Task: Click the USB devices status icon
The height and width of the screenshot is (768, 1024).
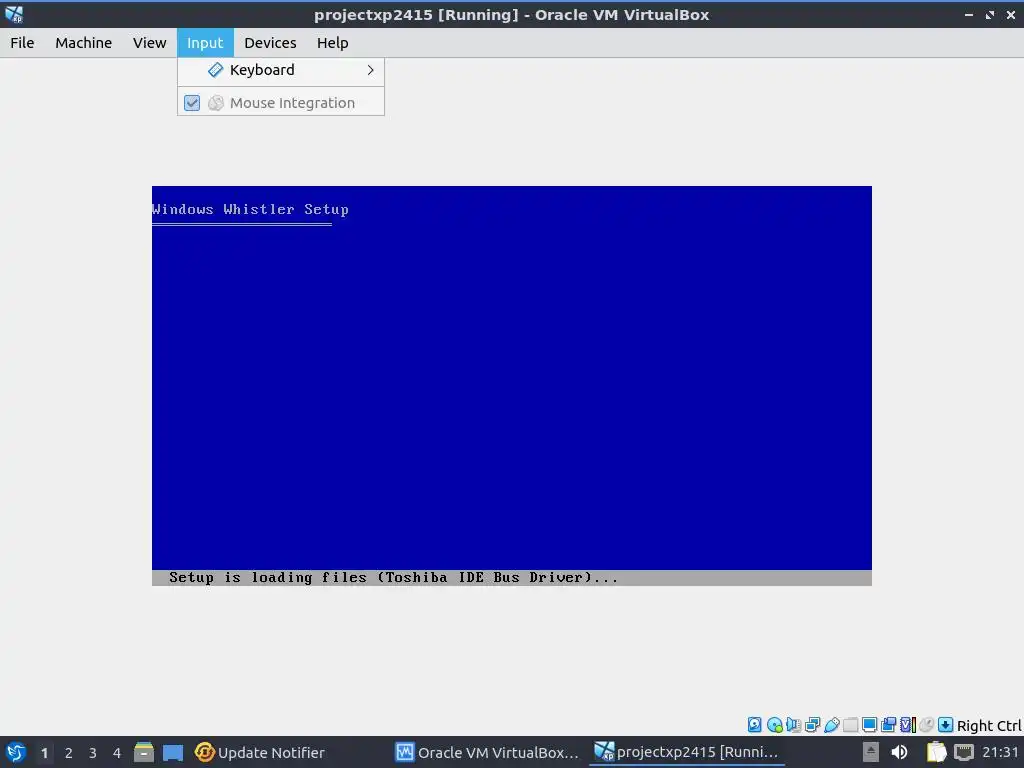Action: click(831, 724)
